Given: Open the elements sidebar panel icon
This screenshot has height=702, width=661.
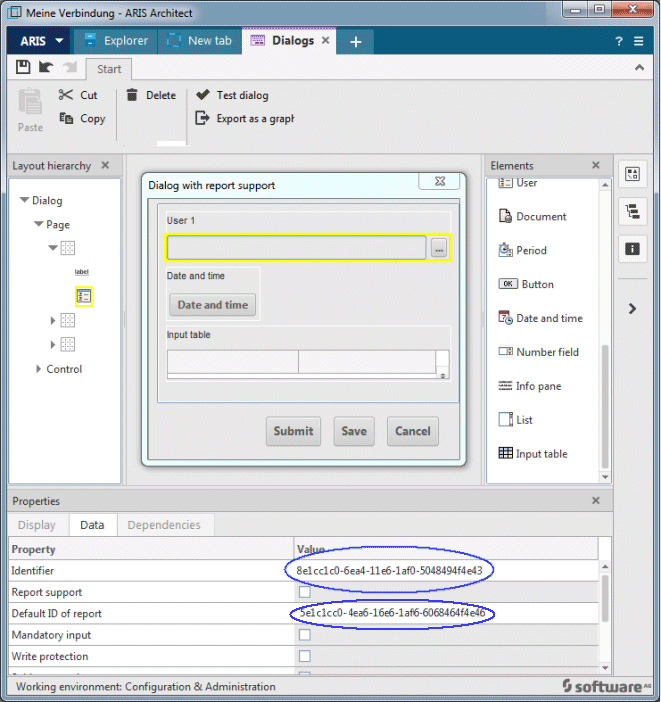Looking at the screenshot, I should (632, 174).
